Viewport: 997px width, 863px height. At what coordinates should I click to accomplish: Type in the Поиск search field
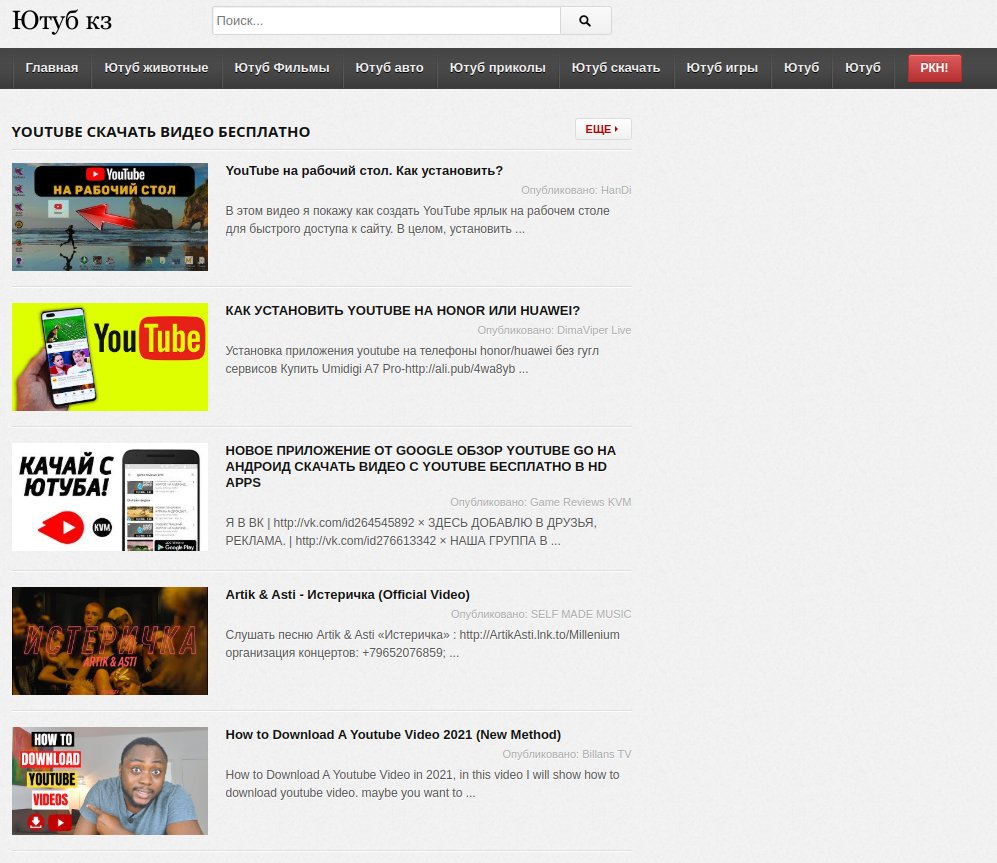pos(386,21)
